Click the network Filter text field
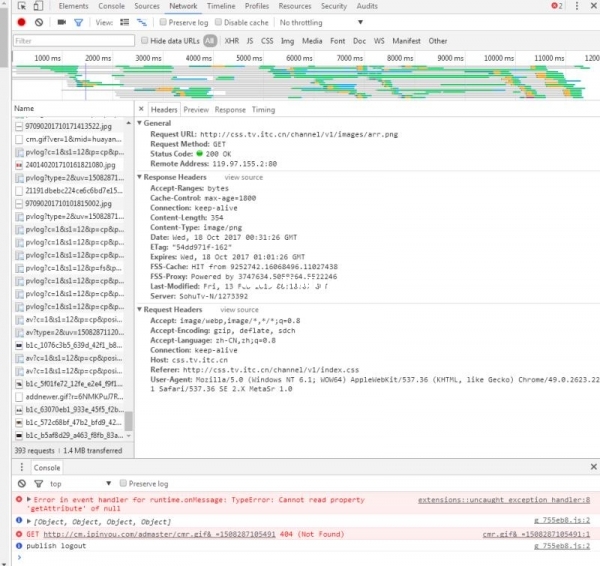Screen dimensions: 600x566 (x=74, y=41)
